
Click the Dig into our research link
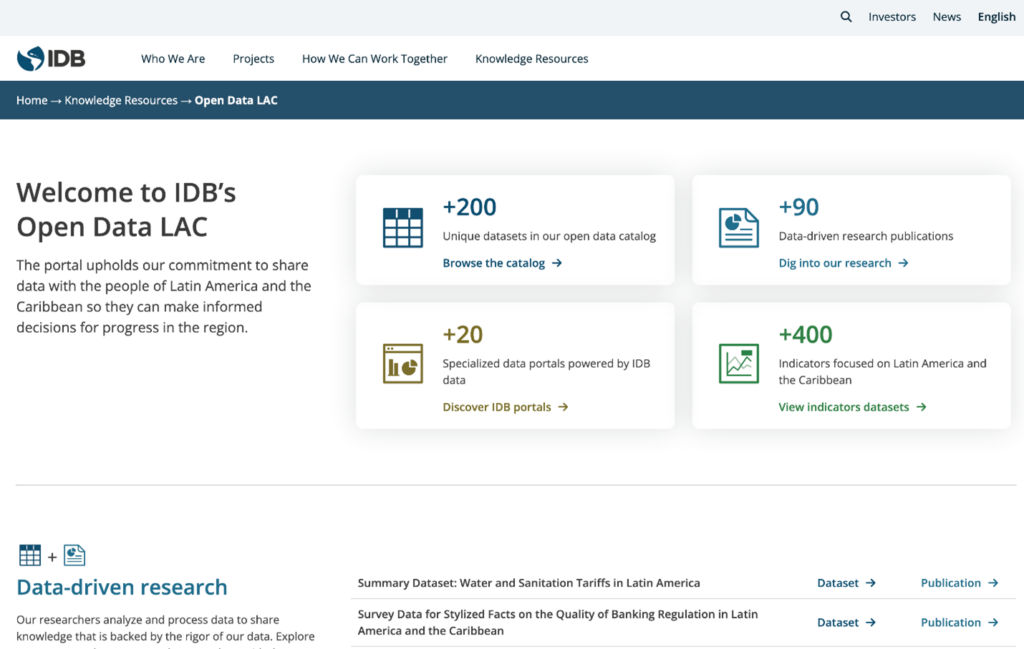point(843,263)
